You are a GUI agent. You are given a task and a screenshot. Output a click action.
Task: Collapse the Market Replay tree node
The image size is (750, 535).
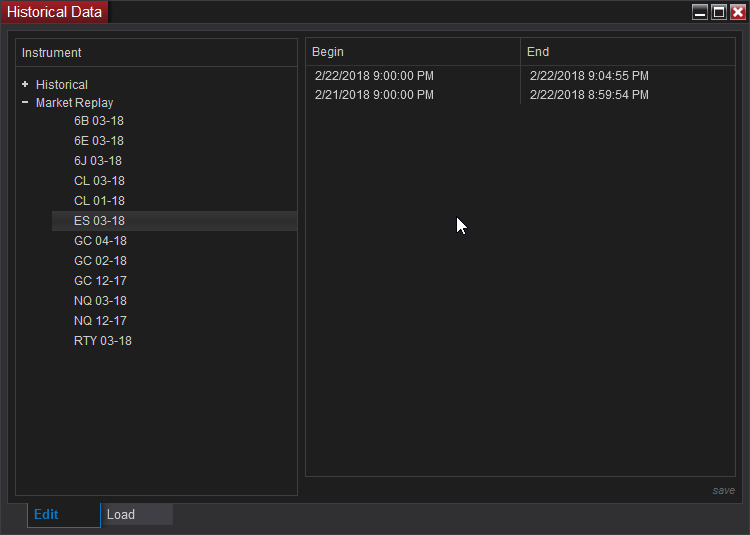(25, 102)
